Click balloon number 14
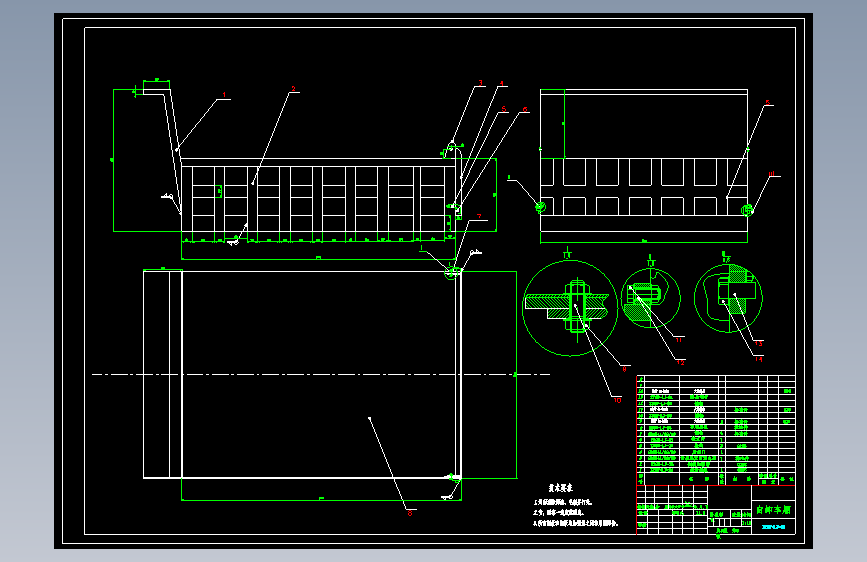The width and height of the screenshot is (867, 562). [759, 360]
